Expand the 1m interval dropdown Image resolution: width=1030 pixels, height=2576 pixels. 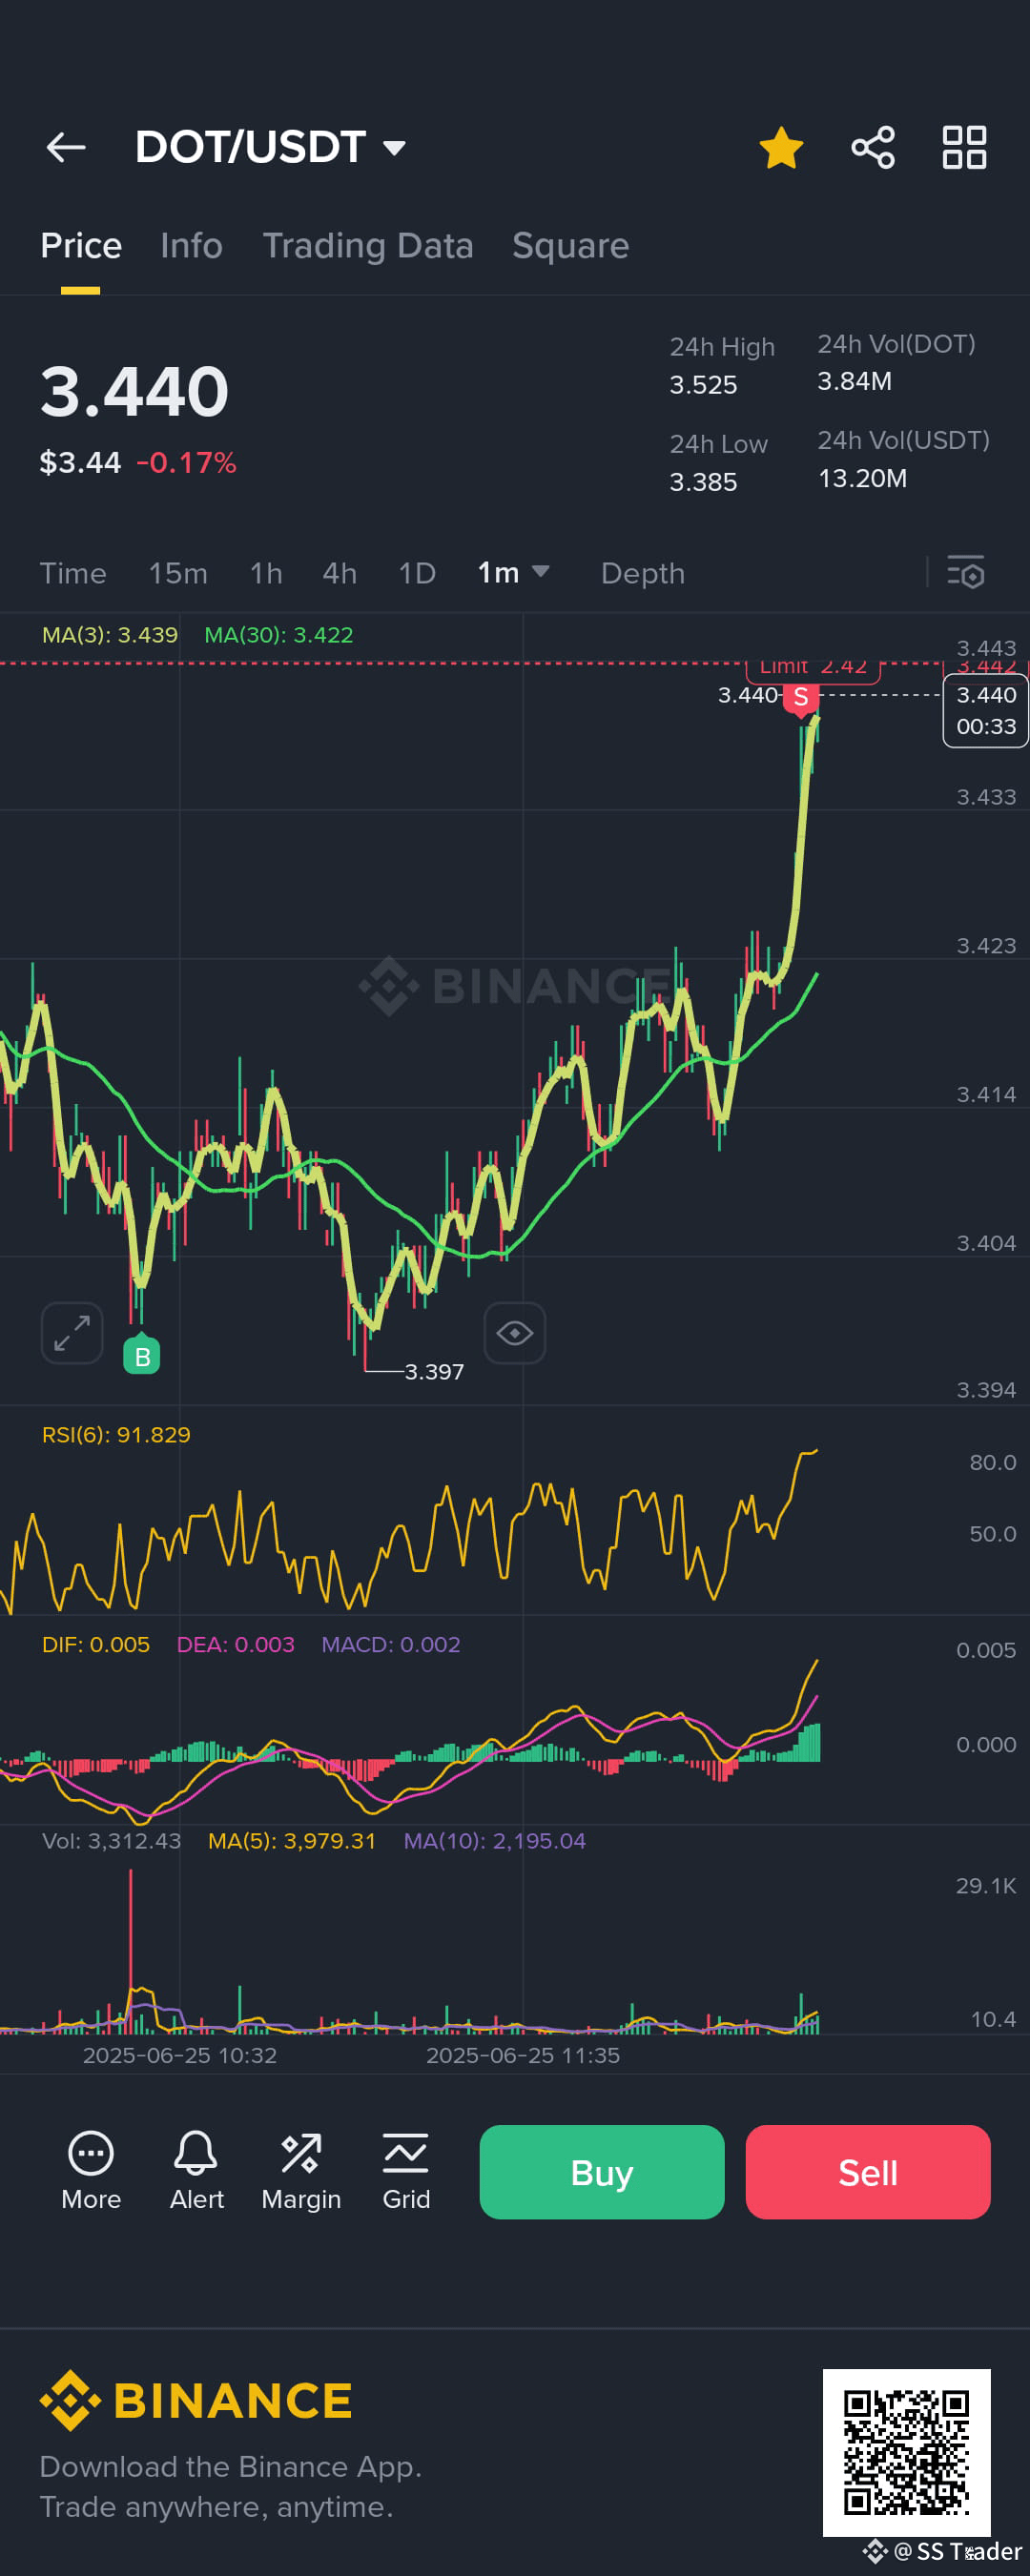pos(513,573)
